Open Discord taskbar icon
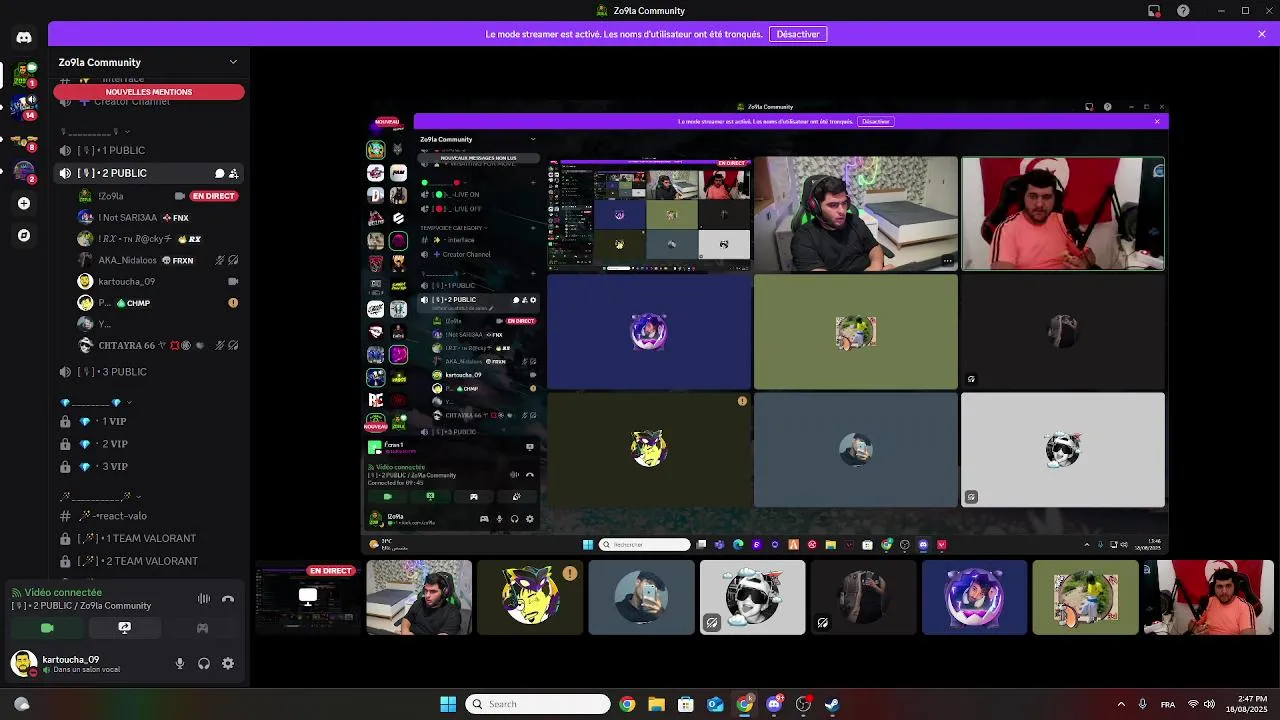 (774, 704)
